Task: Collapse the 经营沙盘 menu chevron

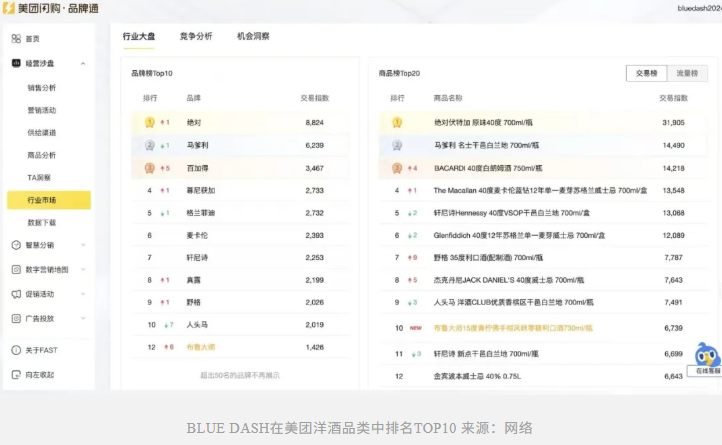Action: click(x=83, y=64)
